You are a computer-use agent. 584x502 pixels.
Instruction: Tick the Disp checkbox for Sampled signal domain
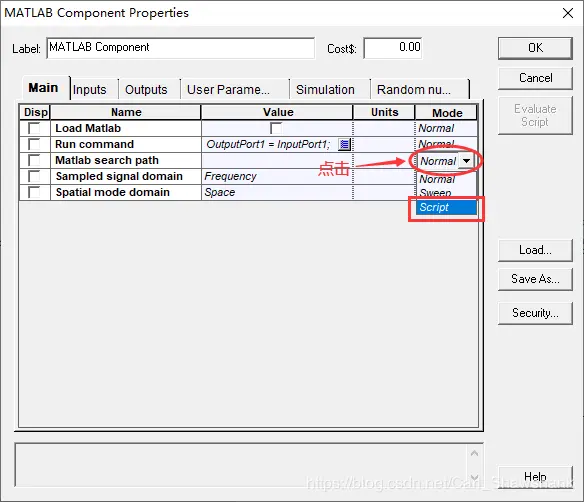click(x=34, y=176)
